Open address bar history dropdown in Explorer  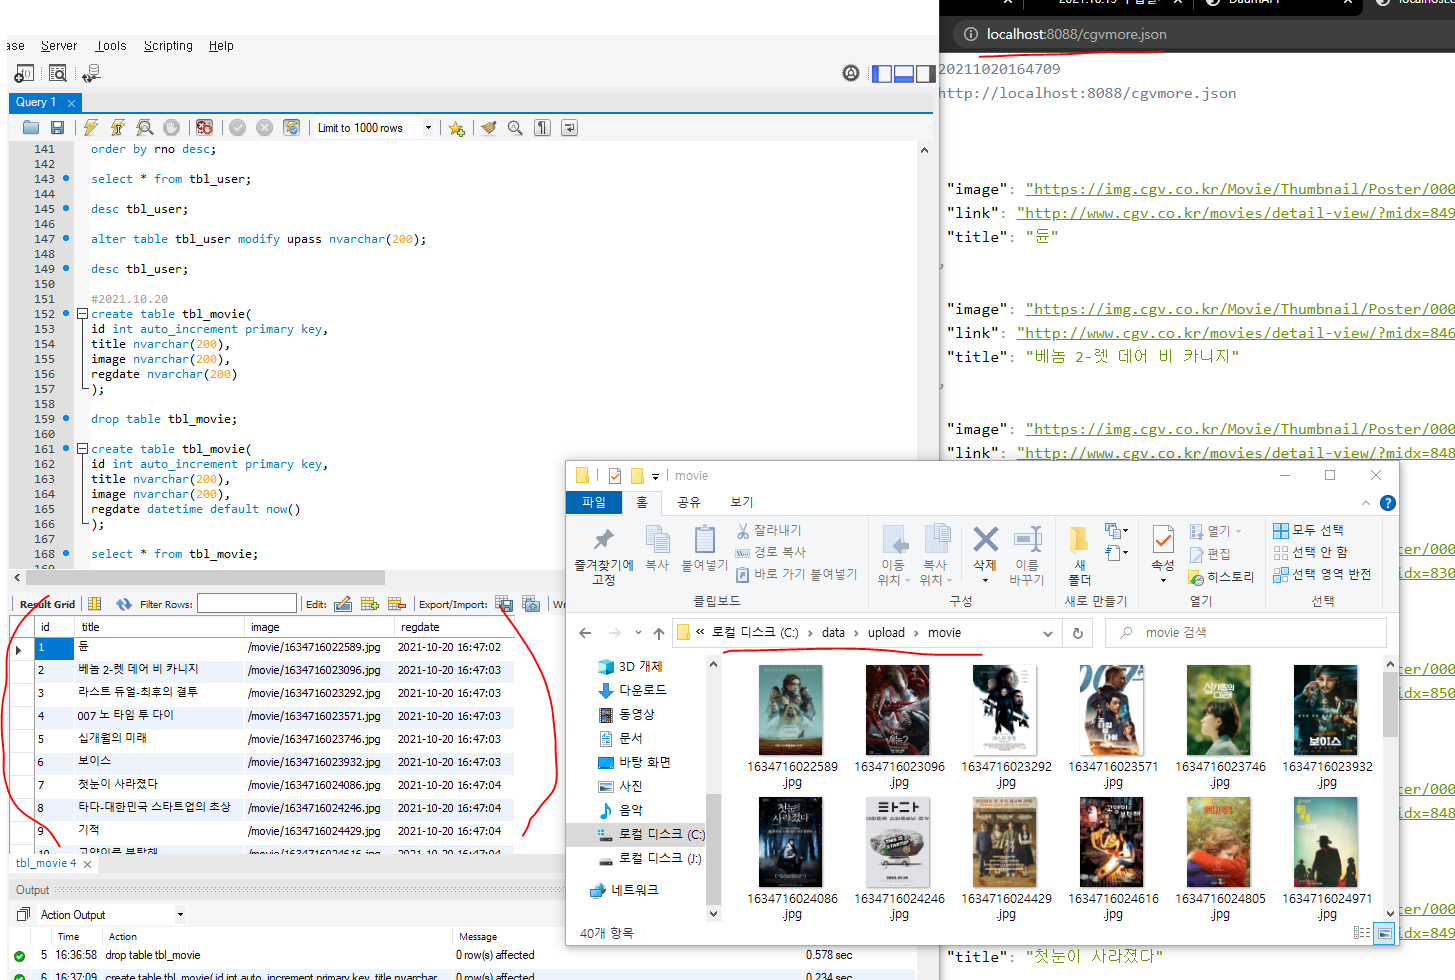pos(1047,633)
